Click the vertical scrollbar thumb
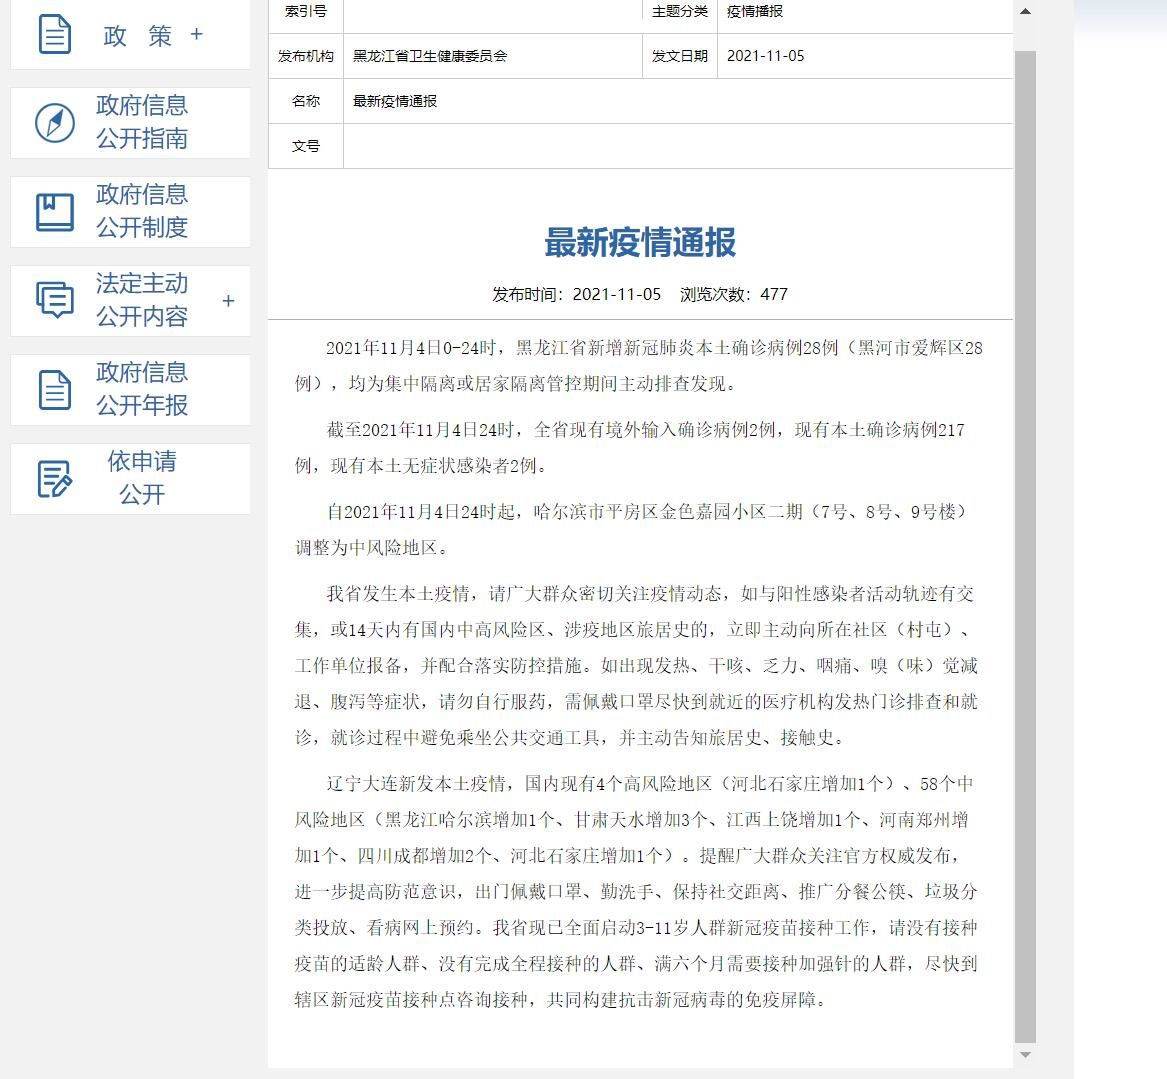The height and width of the screenshot is (1079, 1167). [x=1025, y=540]
